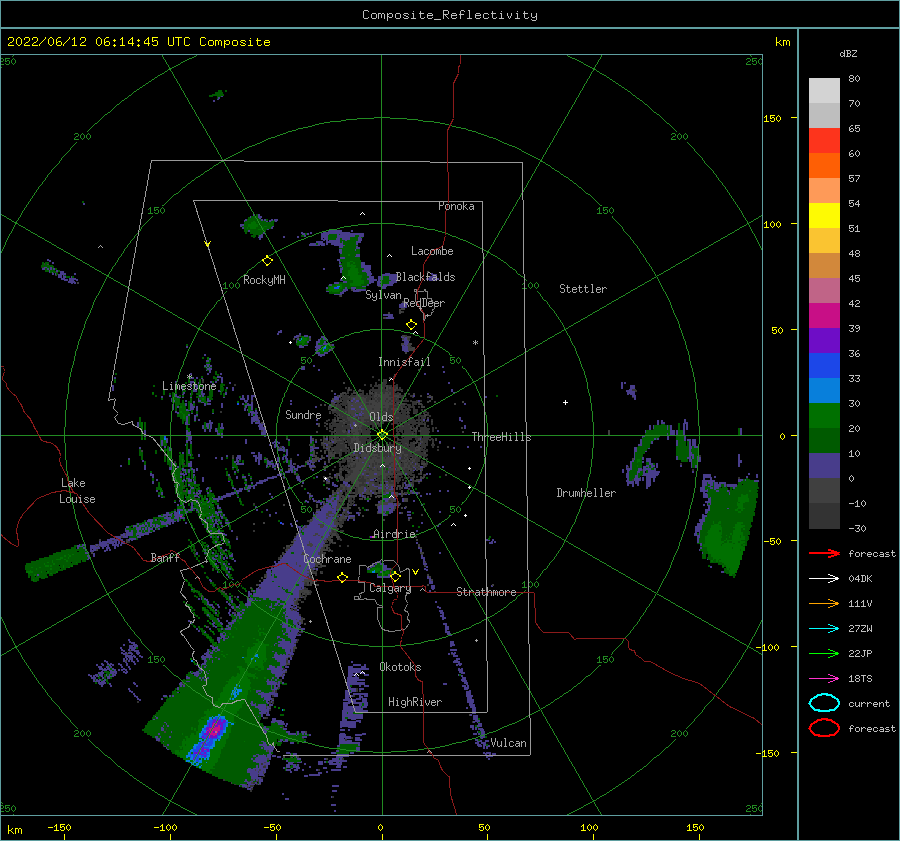Image resolution: width=900 pixels, height=841 pixels.
Task: Click the RedDeer city label
Action: coord(424,303)
